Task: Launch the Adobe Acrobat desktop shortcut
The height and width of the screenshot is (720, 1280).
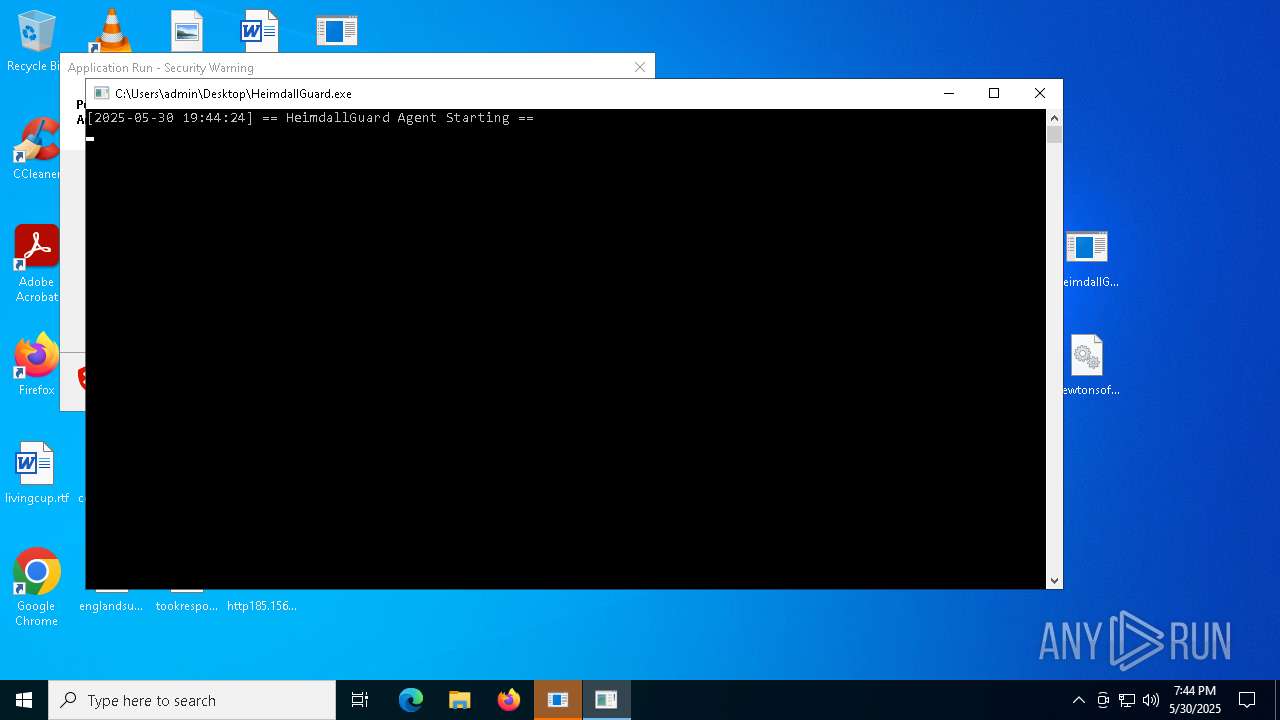Action: coord(36,263)
